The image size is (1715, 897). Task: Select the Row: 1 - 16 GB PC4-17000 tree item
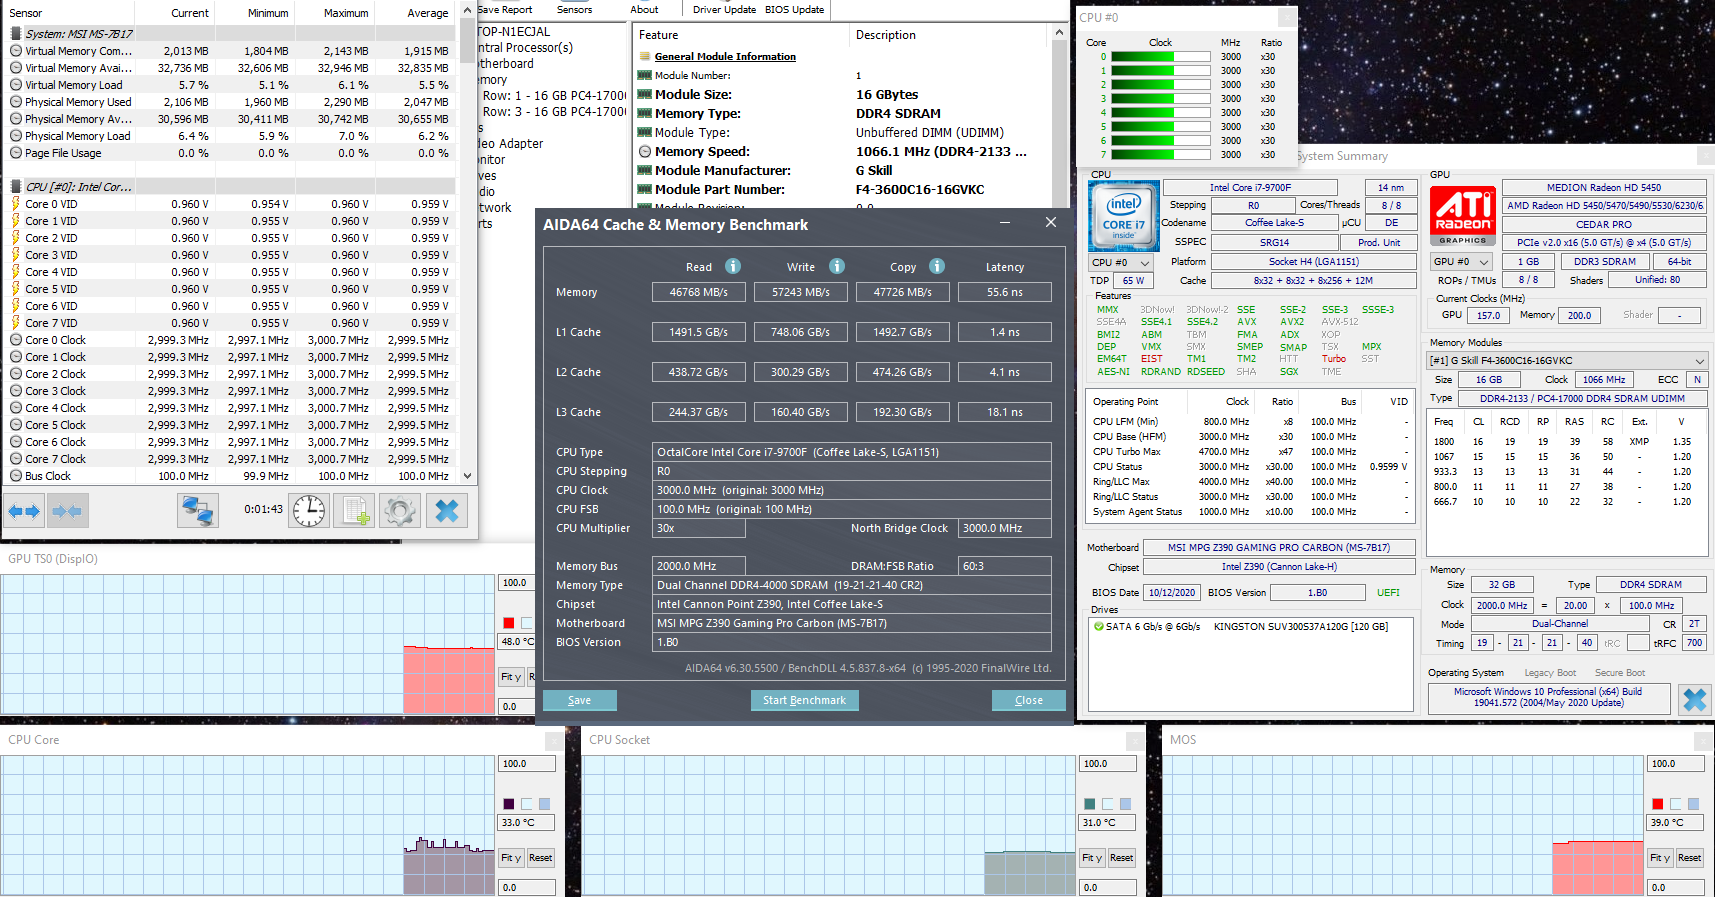(555, 96)
